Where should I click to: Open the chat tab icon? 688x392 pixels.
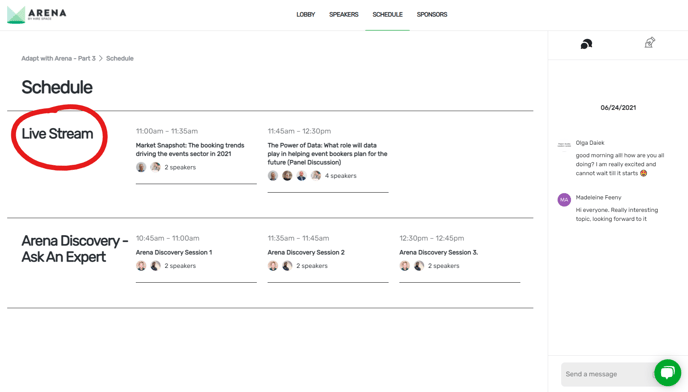point(586,44)
